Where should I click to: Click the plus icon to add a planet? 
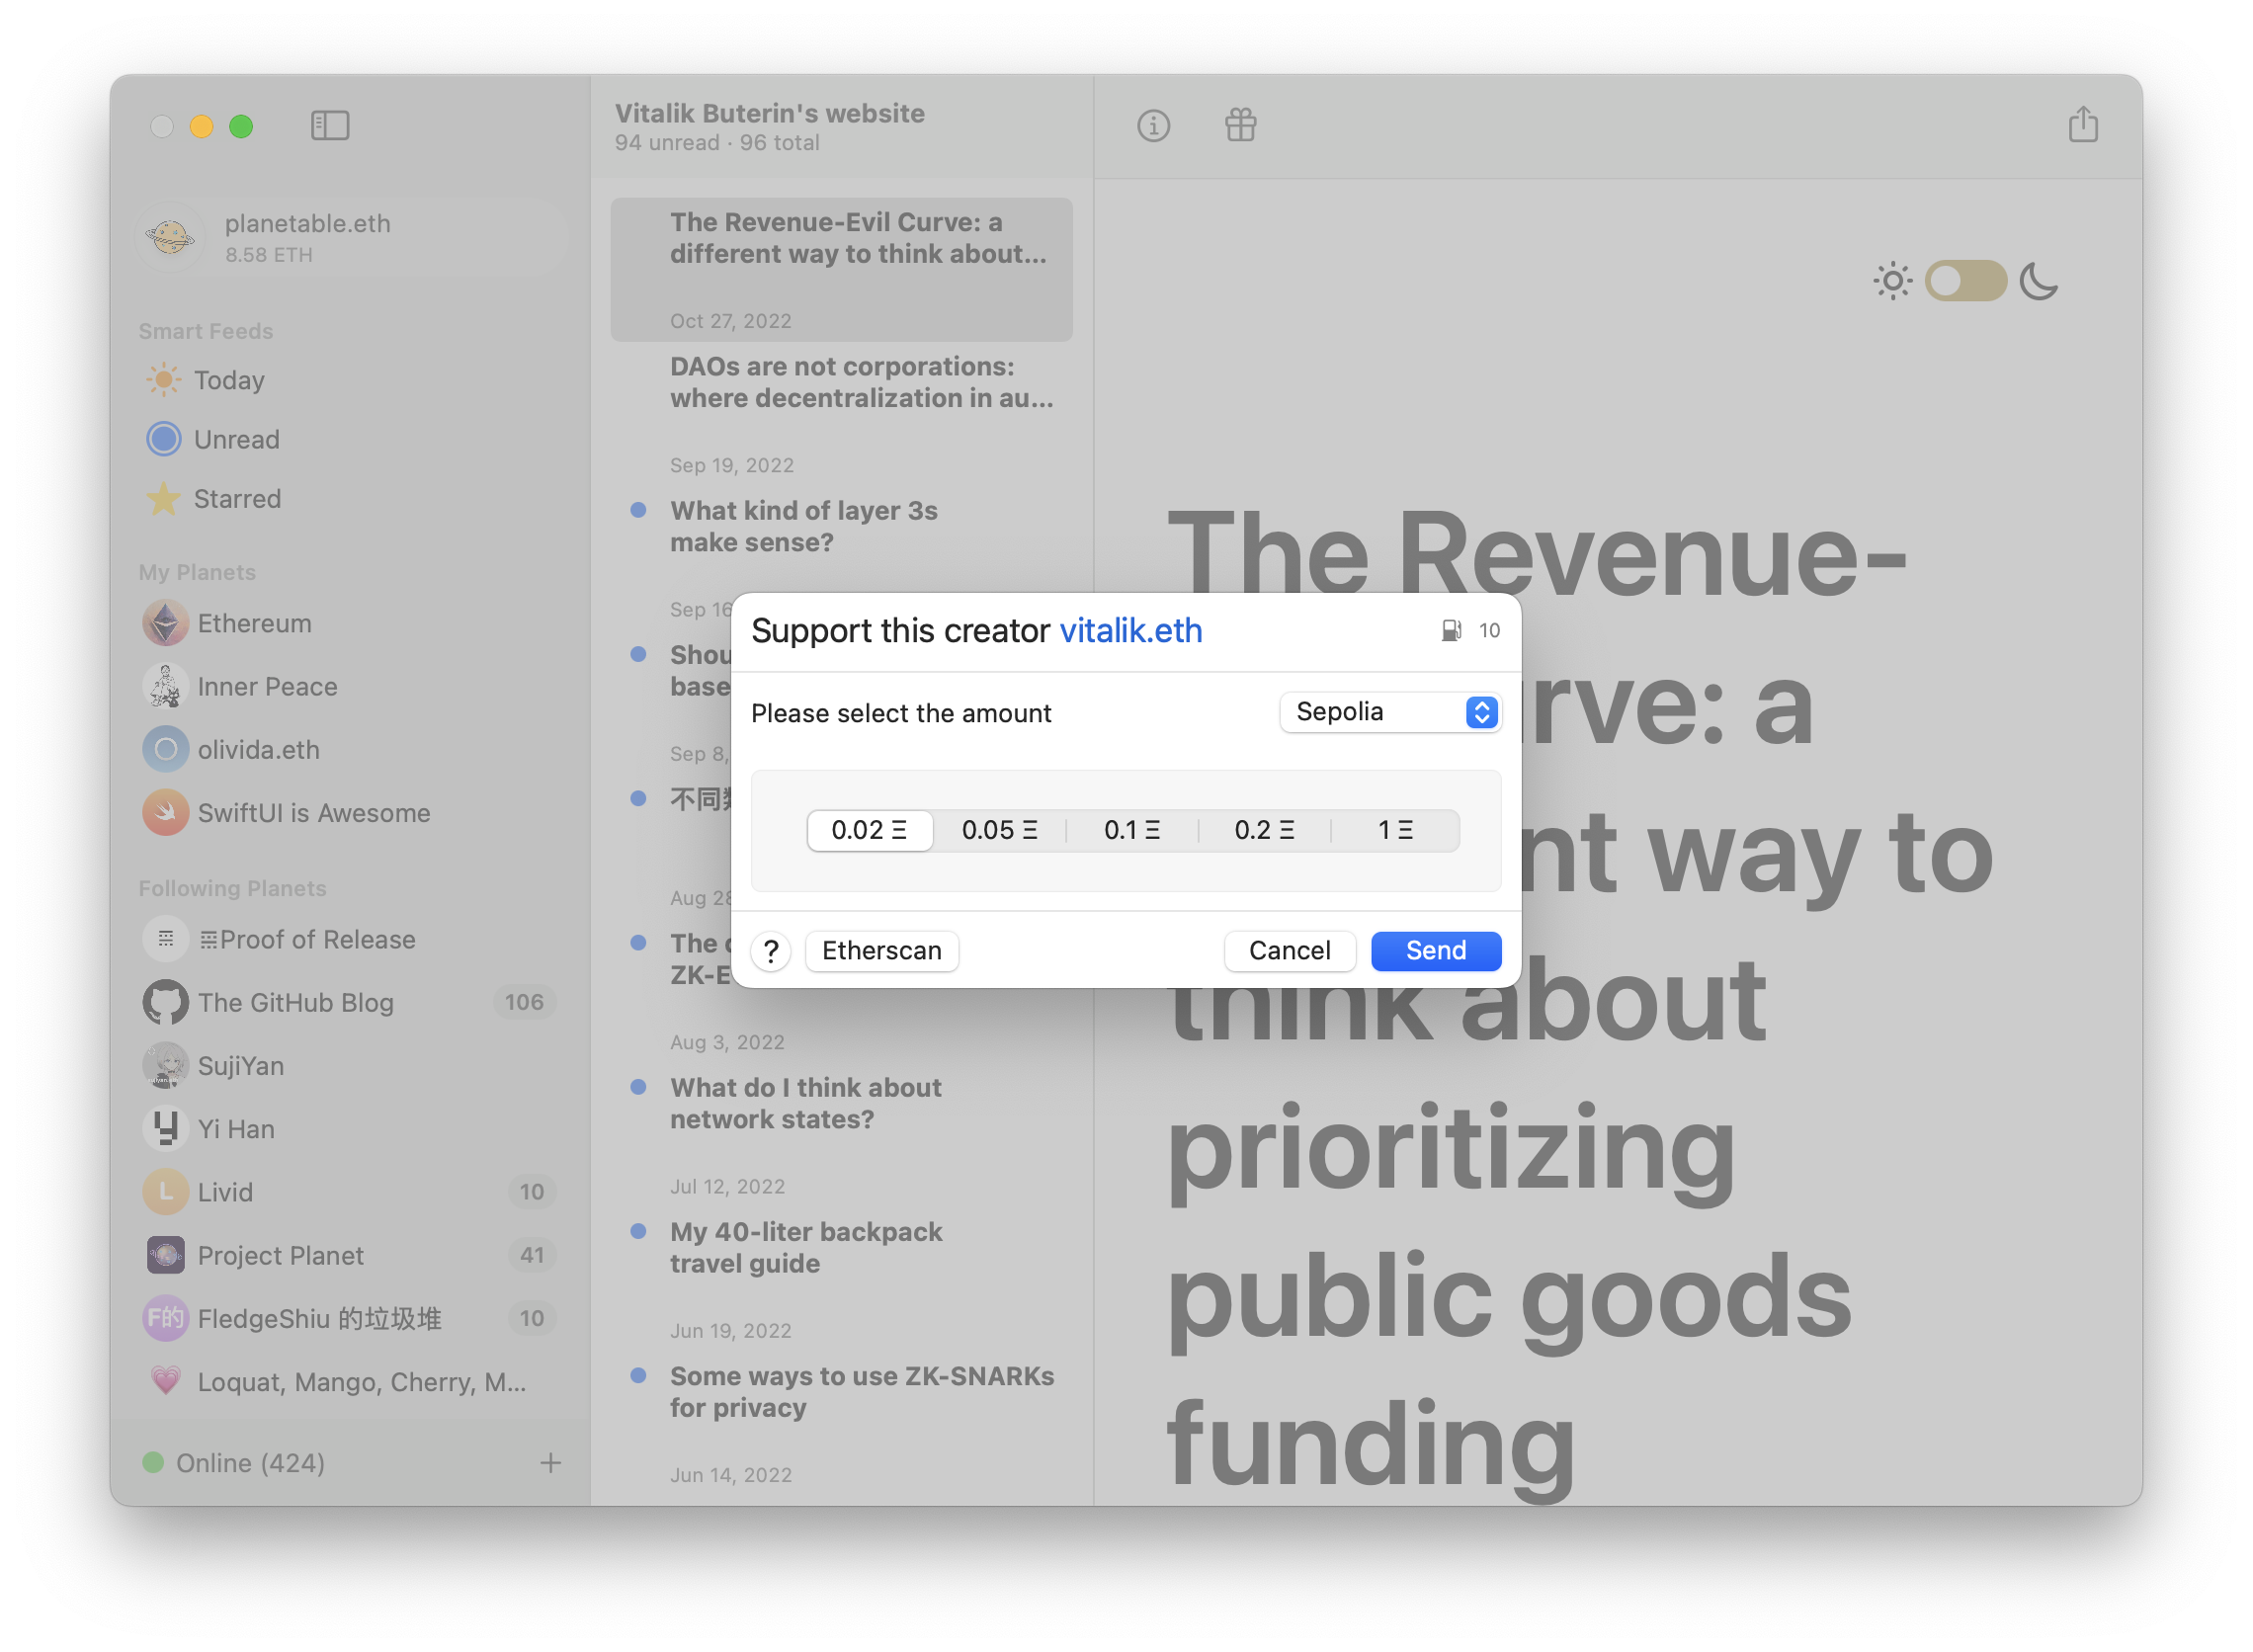tap(550, 1463)
